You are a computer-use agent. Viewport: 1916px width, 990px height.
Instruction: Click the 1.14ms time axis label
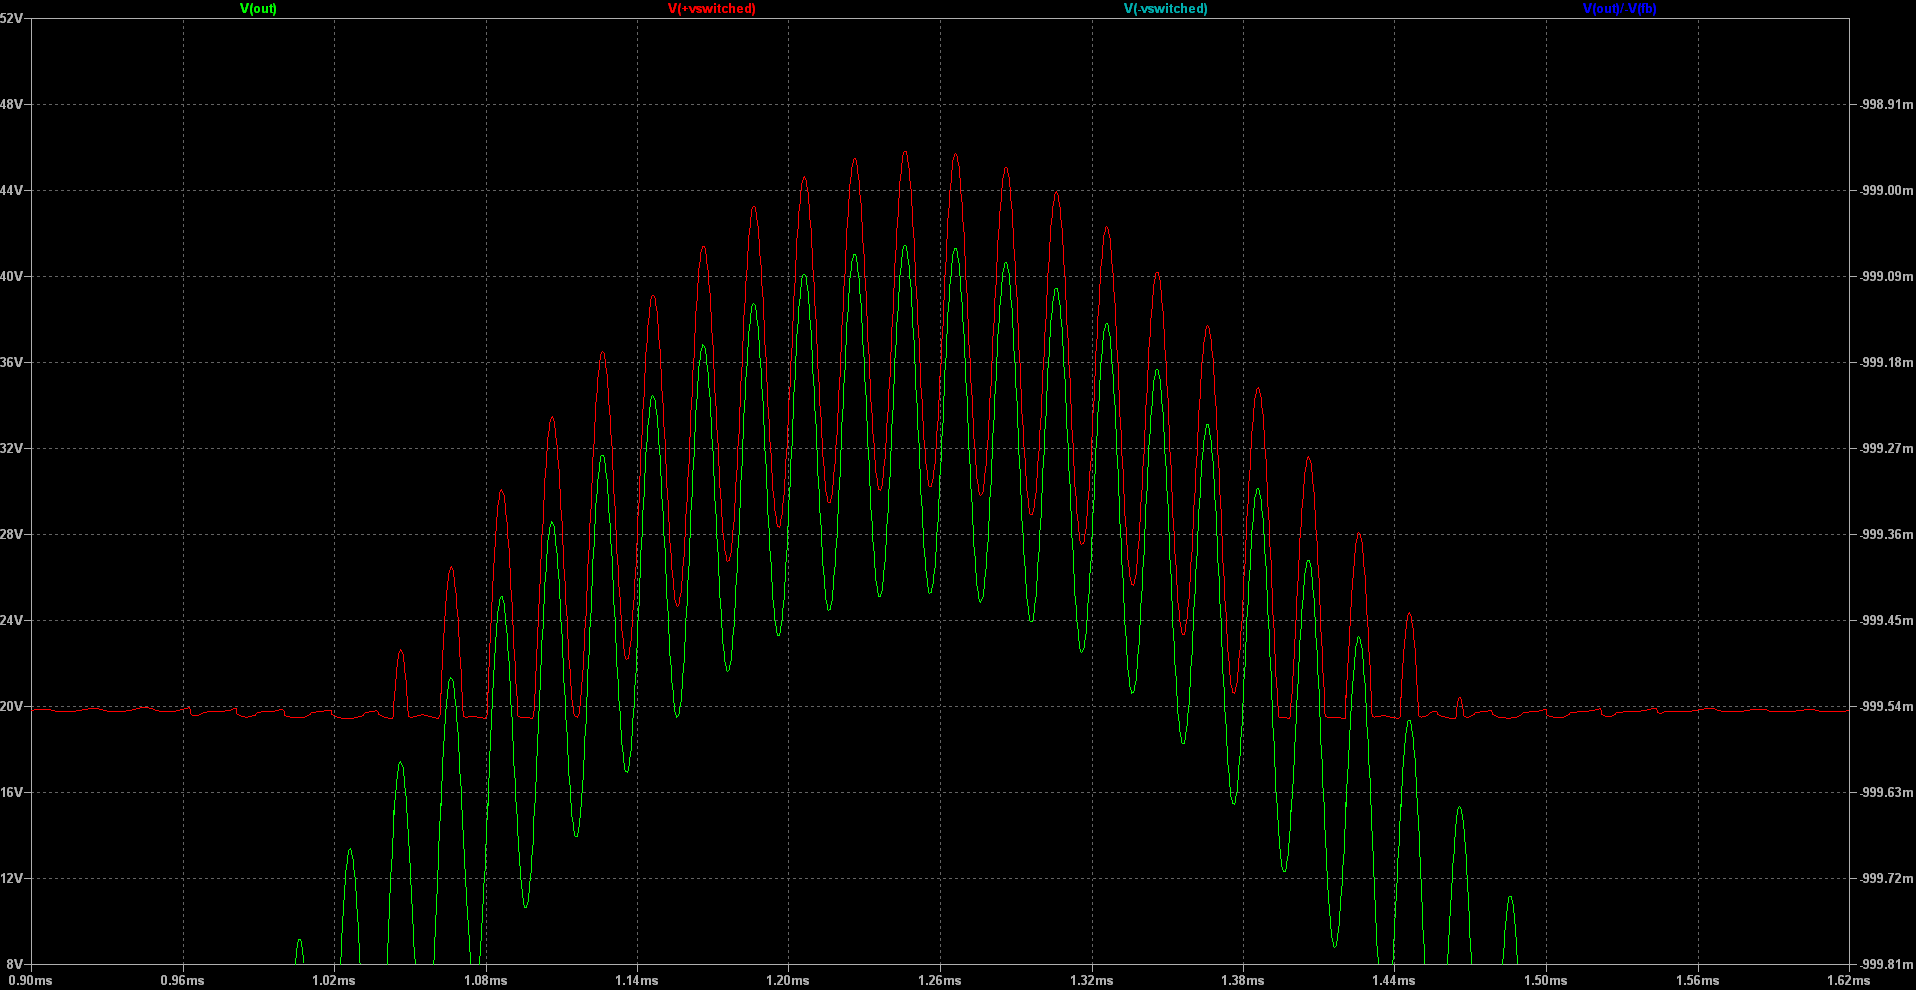point(637,980)
